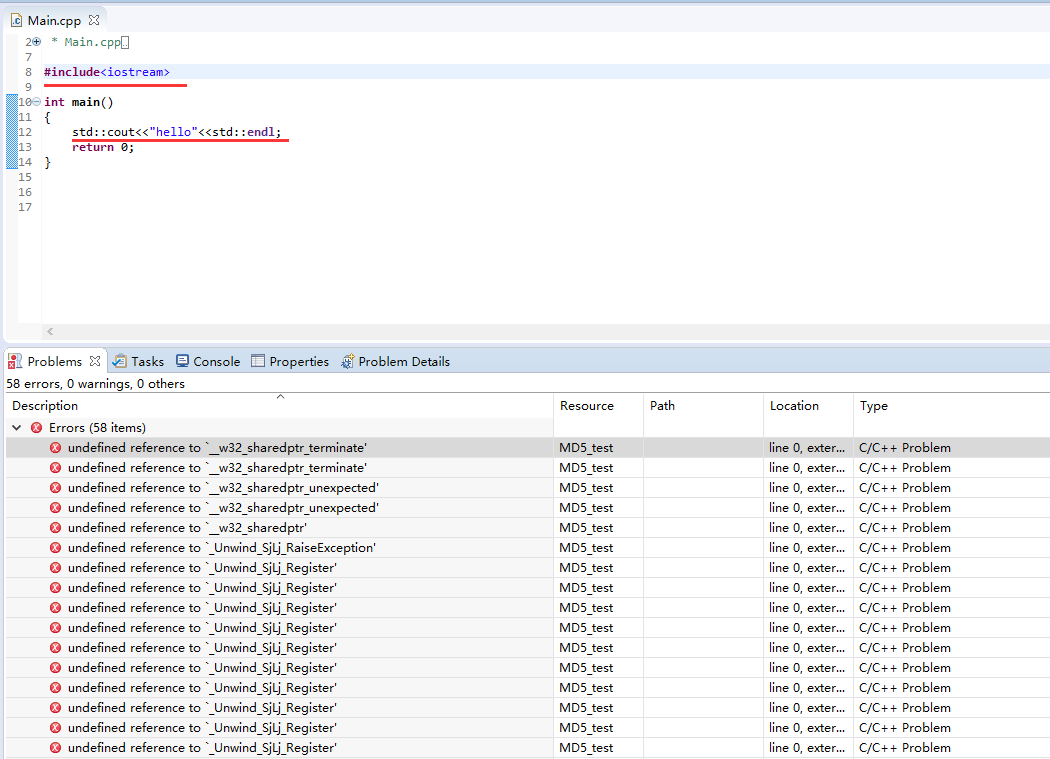The width and height of the screenshot is (1050, 759).
Task: Click the std::cout hello code line
Action: pyautogui.click(x=177, y=132)
